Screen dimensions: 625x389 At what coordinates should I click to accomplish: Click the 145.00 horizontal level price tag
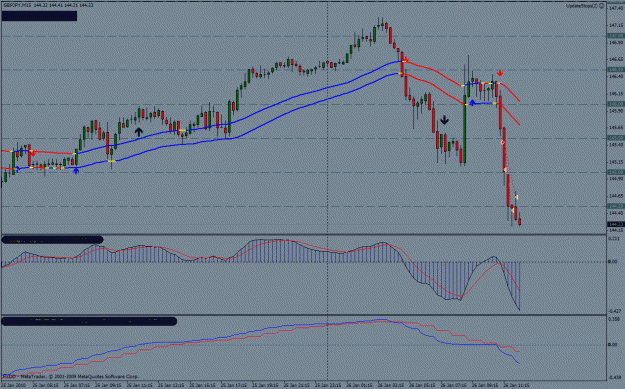click(616, 172)
